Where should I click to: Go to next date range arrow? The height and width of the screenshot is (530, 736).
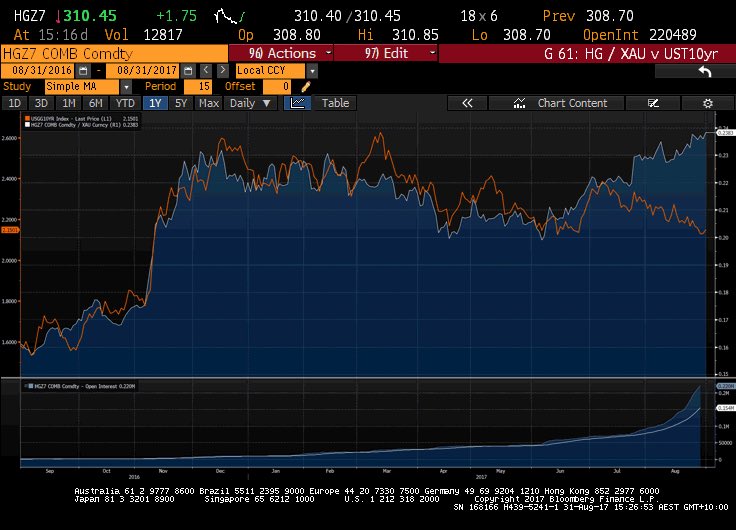[222, 71]
